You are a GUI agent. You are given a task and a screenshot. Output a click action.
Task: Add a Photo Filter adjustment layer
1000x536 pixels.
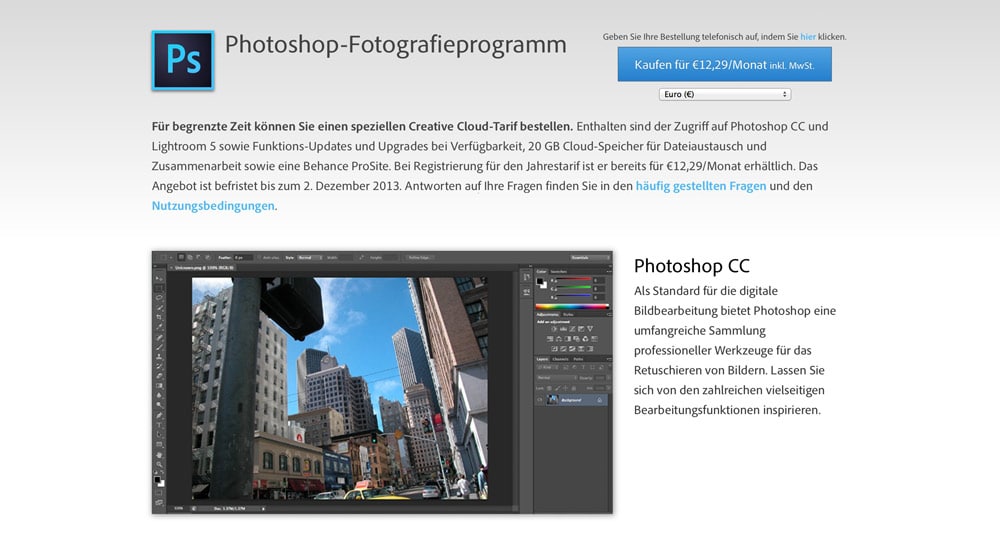[x=577, y=339]
